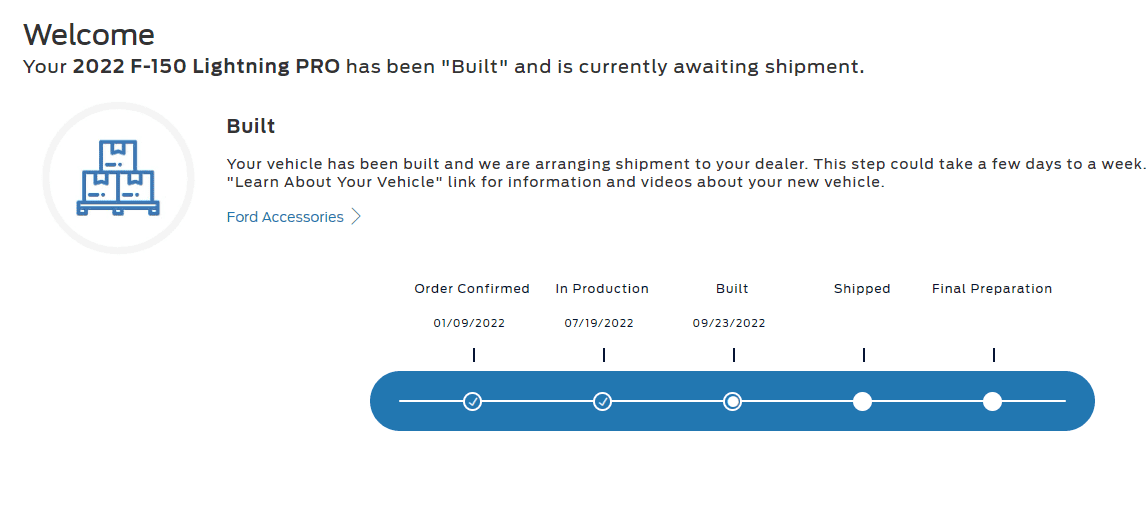The height and width of the screenshot is (505, 1148).
Task: Click the Built label above the tracker
Action: [732, 289]
